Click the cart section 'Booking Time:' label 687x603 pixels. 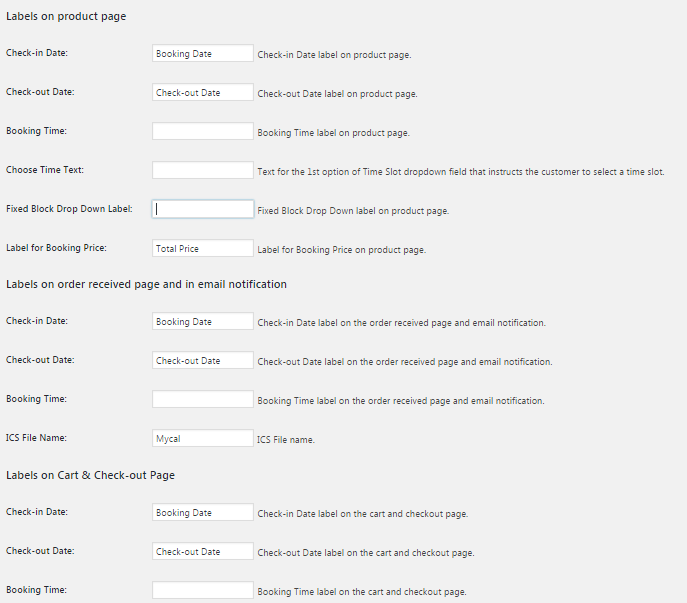[x=36, y=590]
